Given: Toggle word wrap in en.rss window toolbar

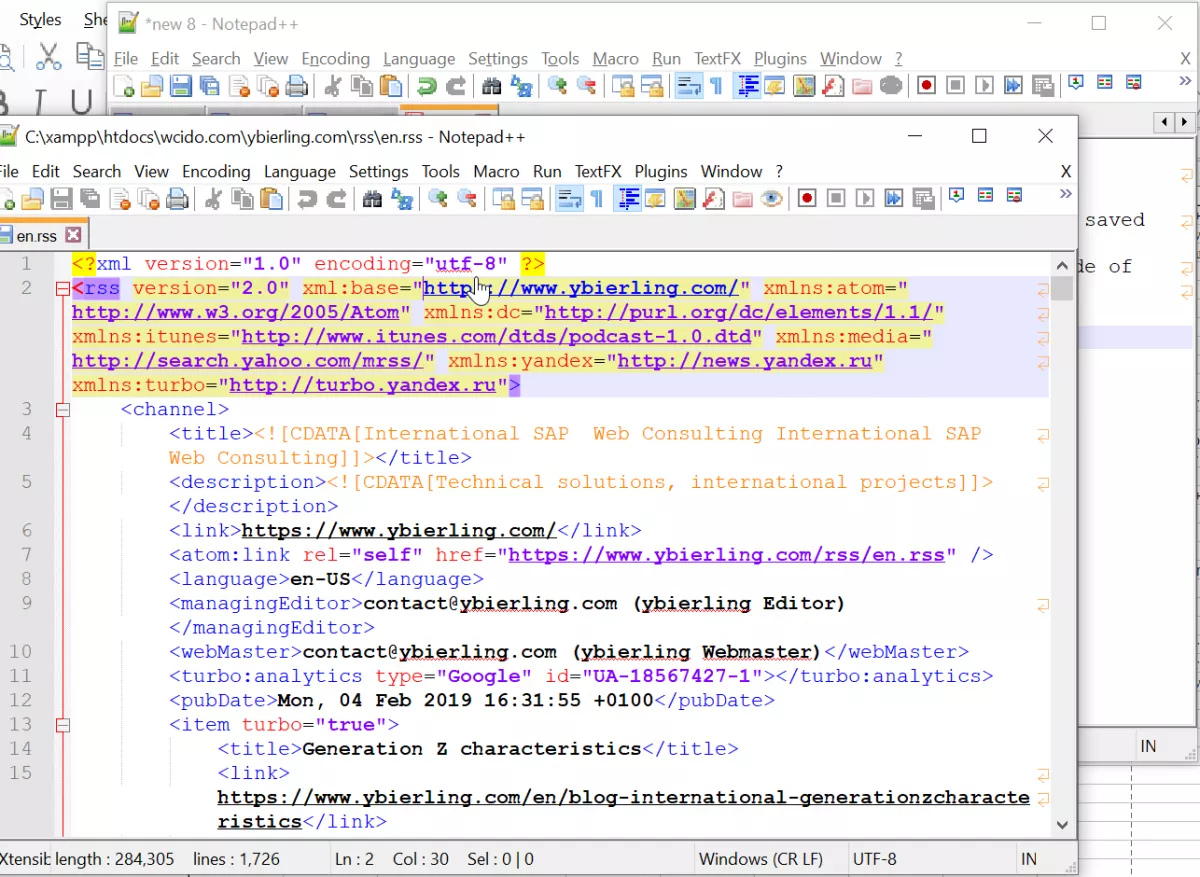Looking at the screenshot, I should 569,199.
